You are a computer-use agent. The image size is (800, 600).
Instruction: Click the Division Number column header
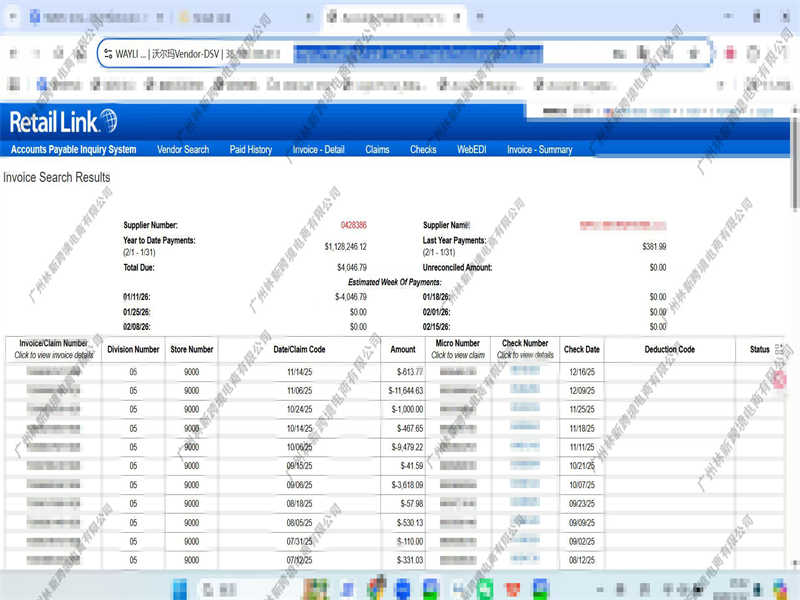[133, 349]
